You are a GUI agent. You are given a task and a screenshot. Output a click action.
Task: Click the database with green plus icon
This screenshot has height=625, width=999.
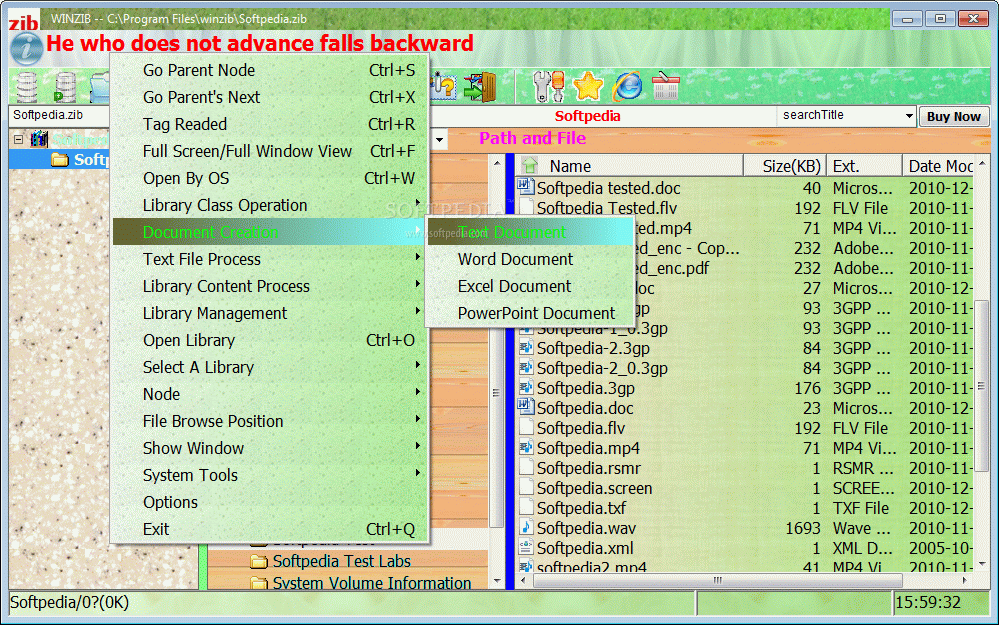pyautogui.click(x=65, y=87)
